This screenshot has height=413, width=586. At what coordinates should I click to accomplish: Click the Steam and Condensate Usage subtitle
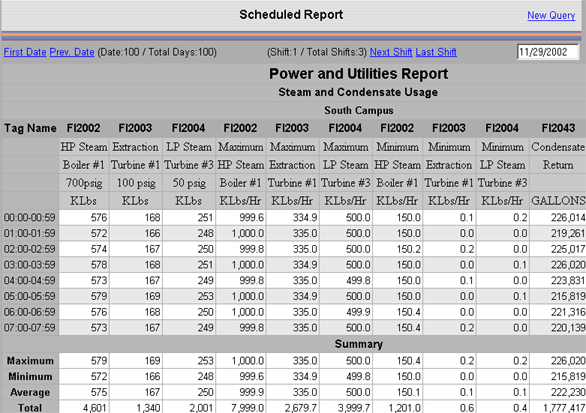tap(358, 92)
